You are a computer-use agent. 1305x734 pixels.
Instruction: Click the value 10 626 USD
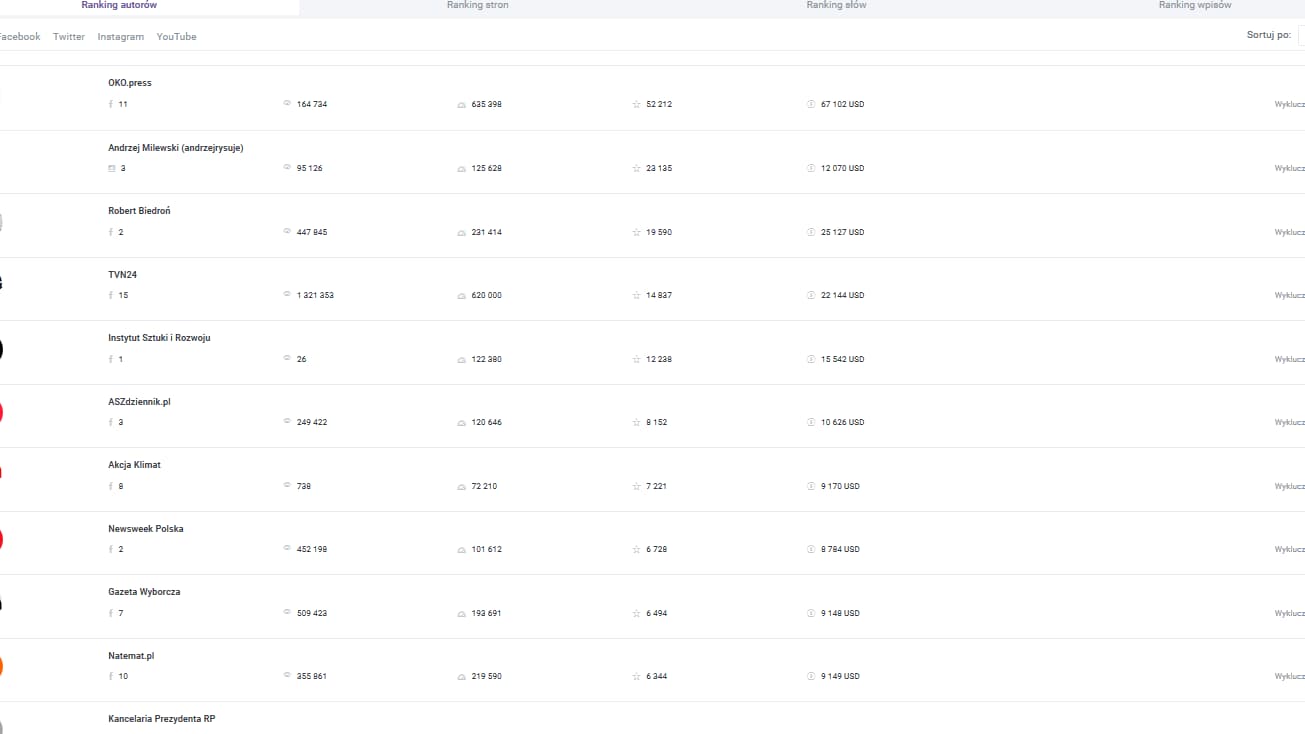tap(842, 422)
